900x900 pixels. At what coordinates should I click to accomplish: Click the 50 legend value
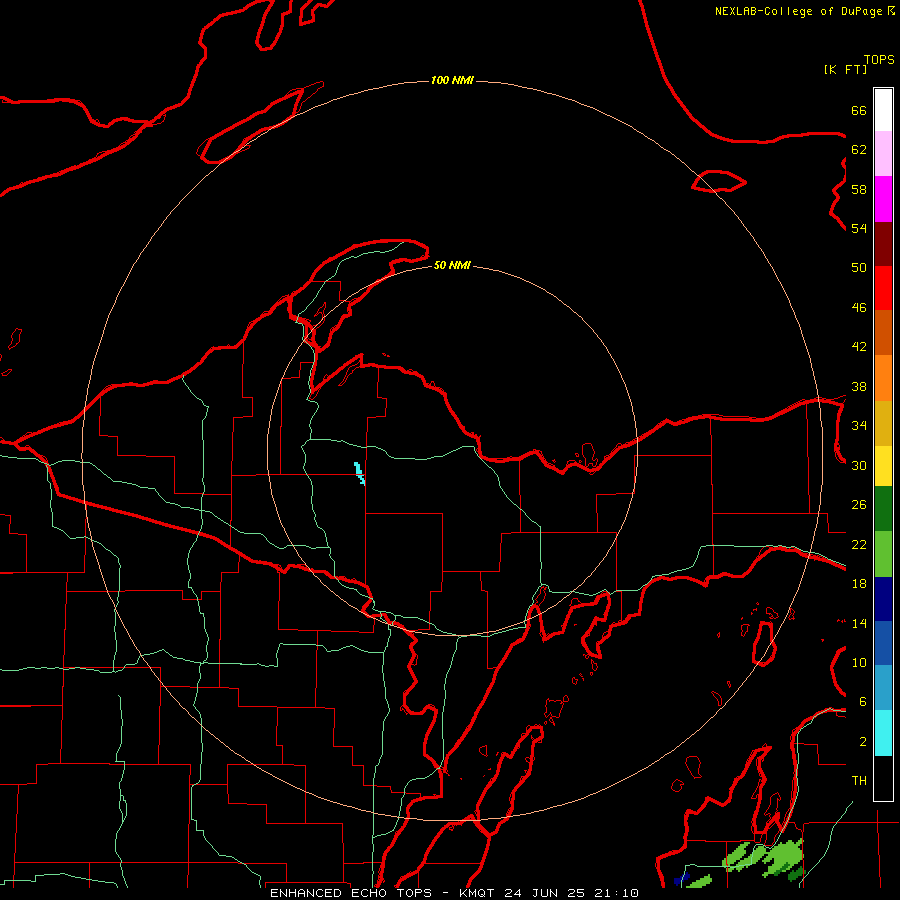pos(859,268)
